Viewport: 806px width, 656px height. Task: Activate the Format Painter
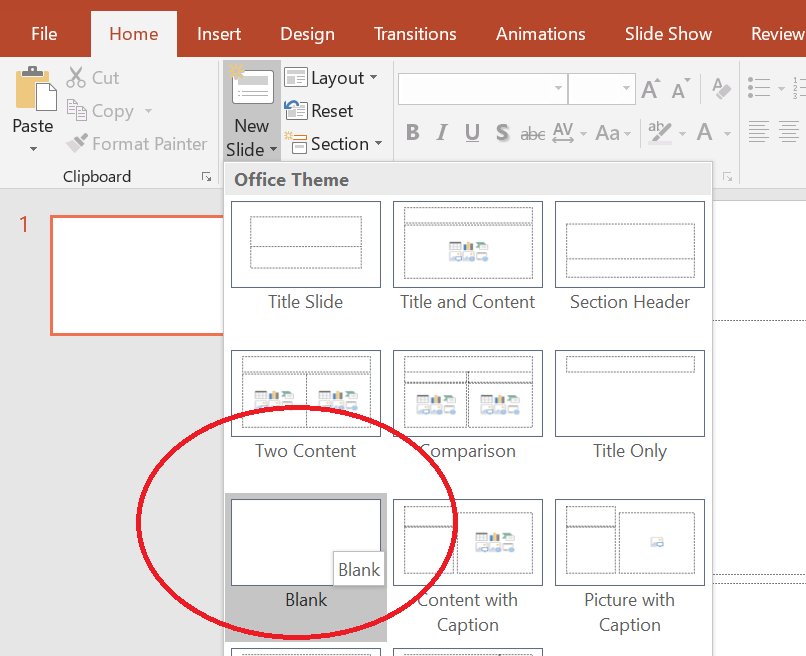75,143
